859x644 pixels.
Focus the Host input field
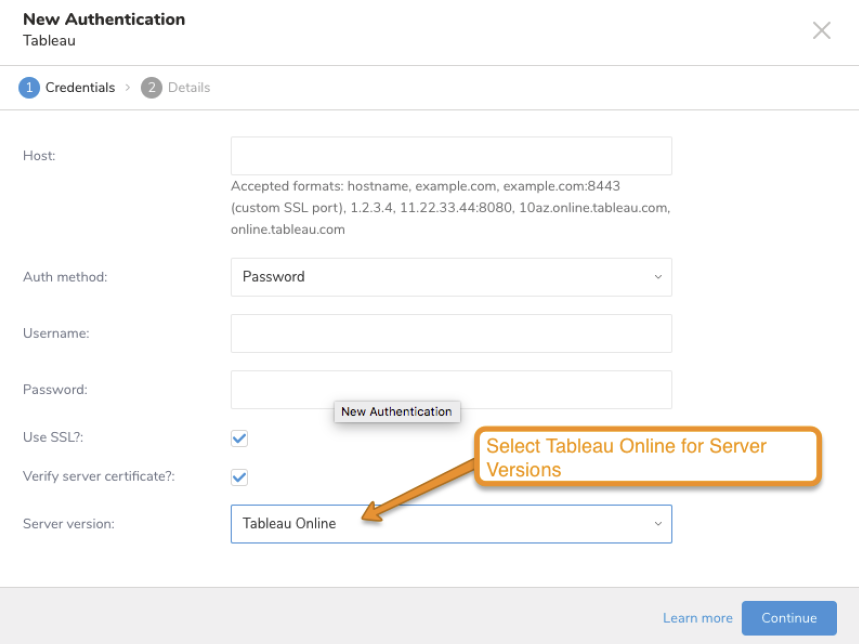click(x=451, y=156)
